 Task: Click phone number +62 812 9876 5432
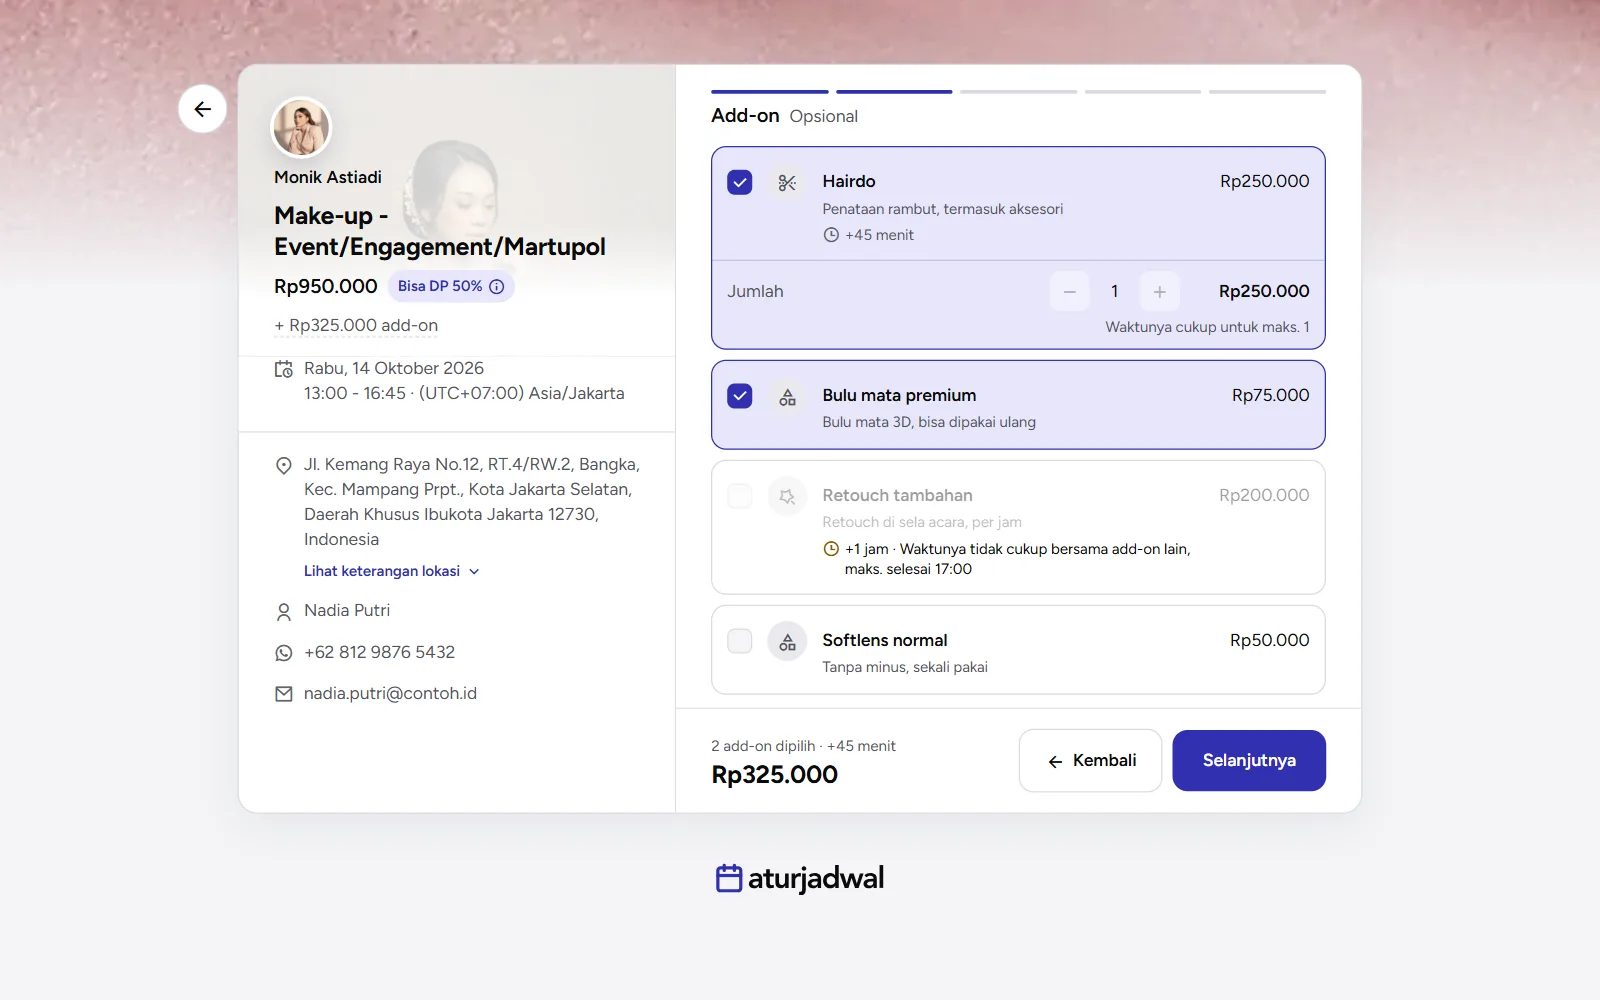coord(379,652)
